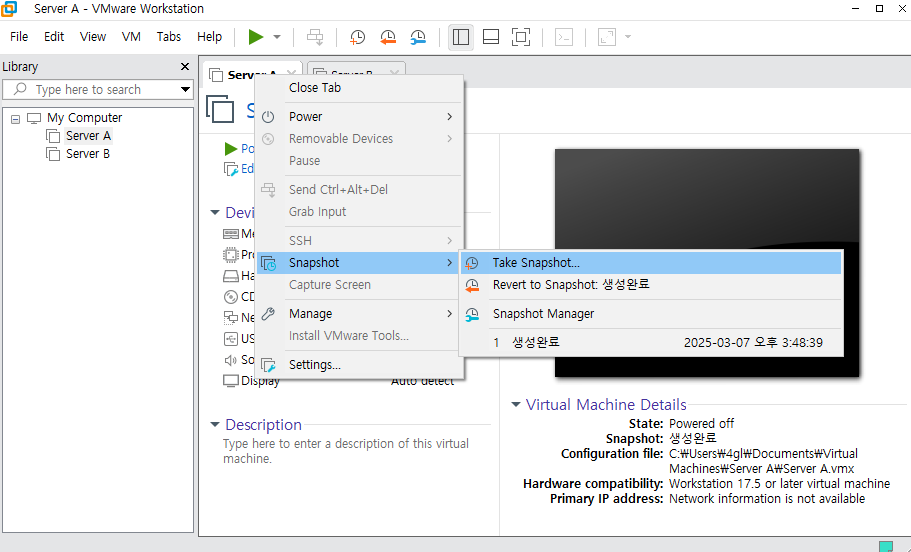This screenshot has width=911, height=552.
Task: Expand the Power submenu
Action: pos(360,117)
